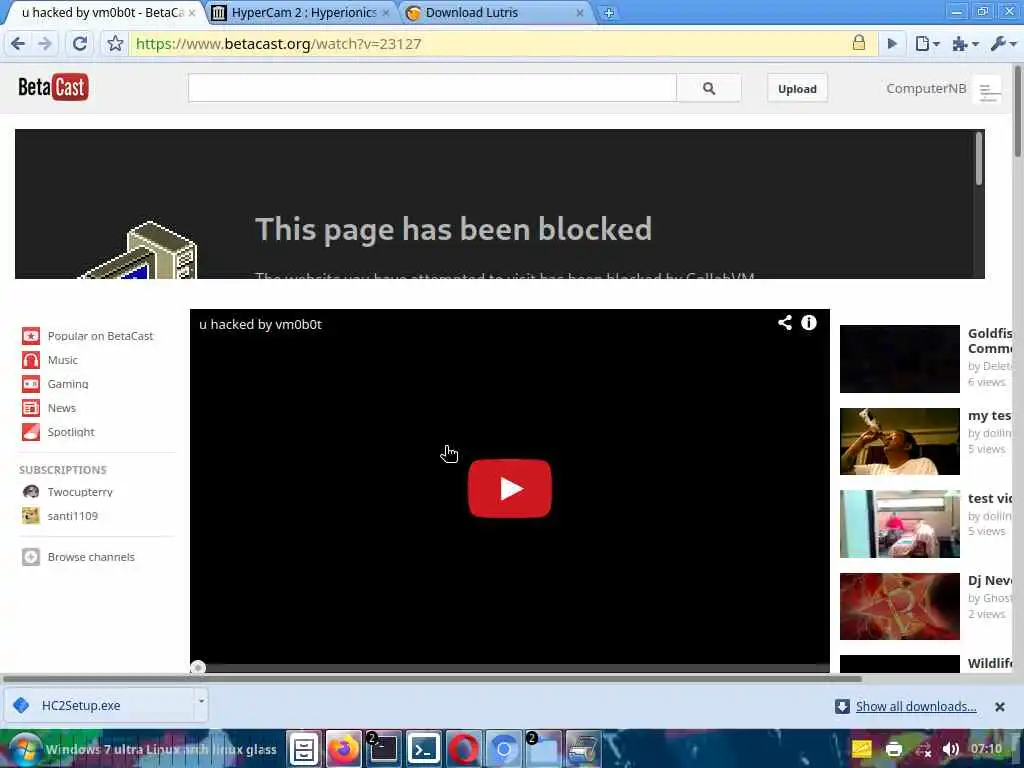Click the video progress bar scrubber handle

click(198, 667)
